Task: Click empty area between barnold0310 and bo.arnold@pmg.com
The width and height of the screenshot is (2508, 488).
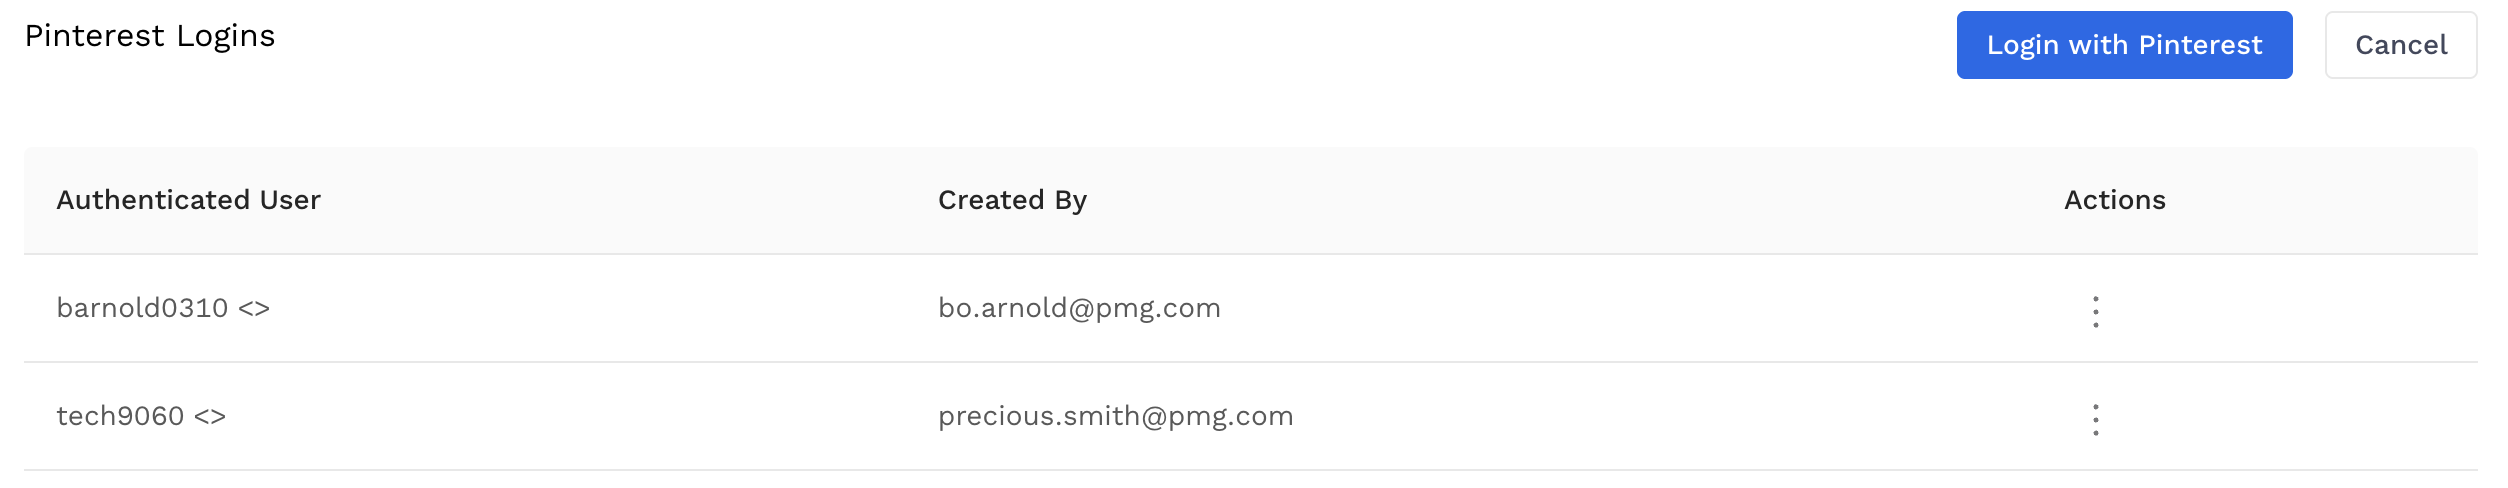Action: tap(600, 308)
